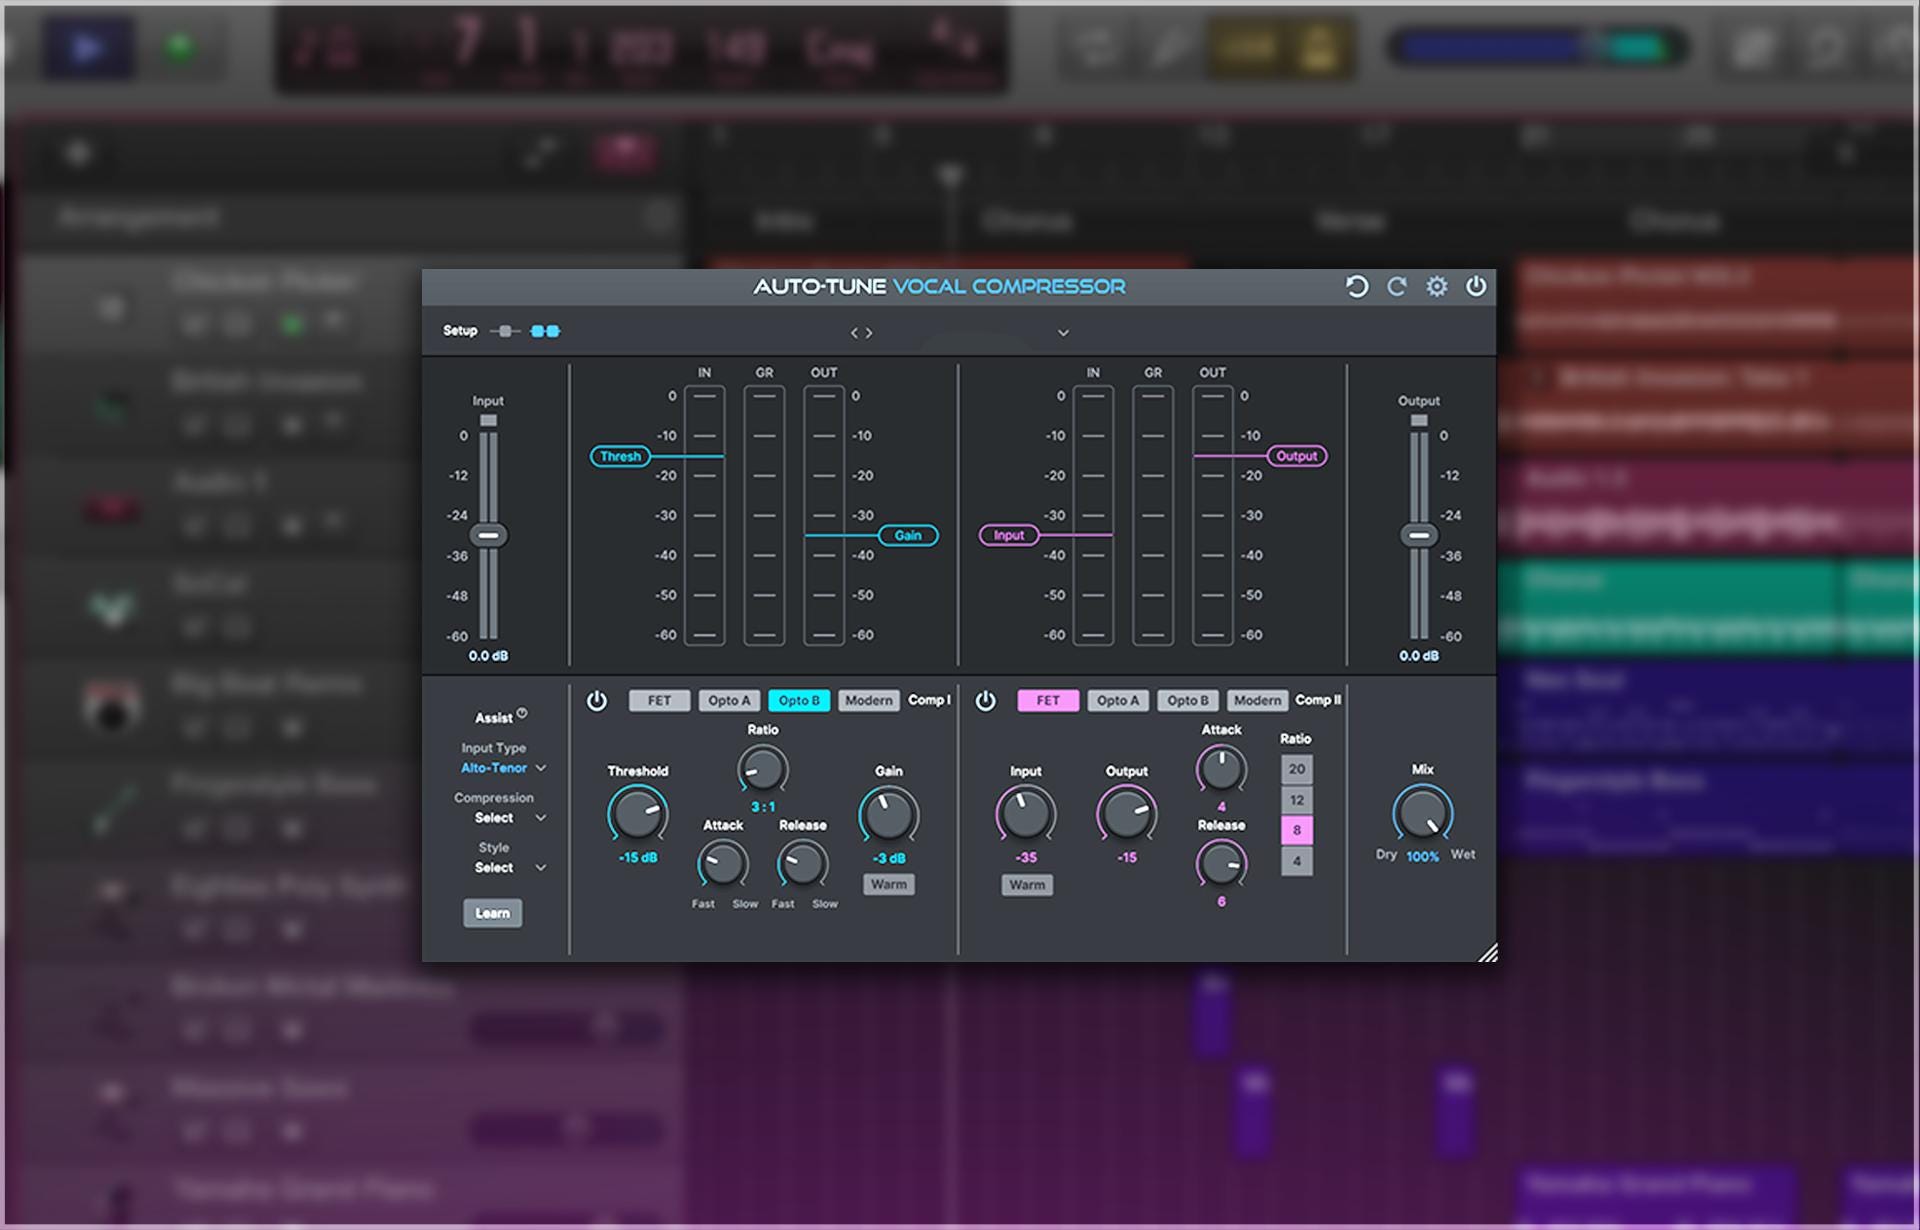Screen dimensions: 1920x1230
Task: Click the Comp I Release knob
Action: 803,864
